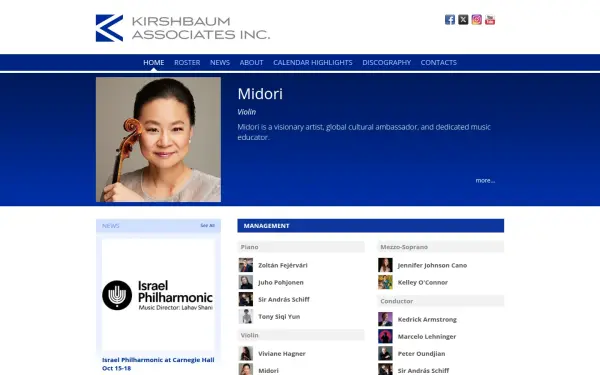Open Peter Oundjian's artist page link
The width and height of the screenshot is (600, 375).
coord(422,354)
